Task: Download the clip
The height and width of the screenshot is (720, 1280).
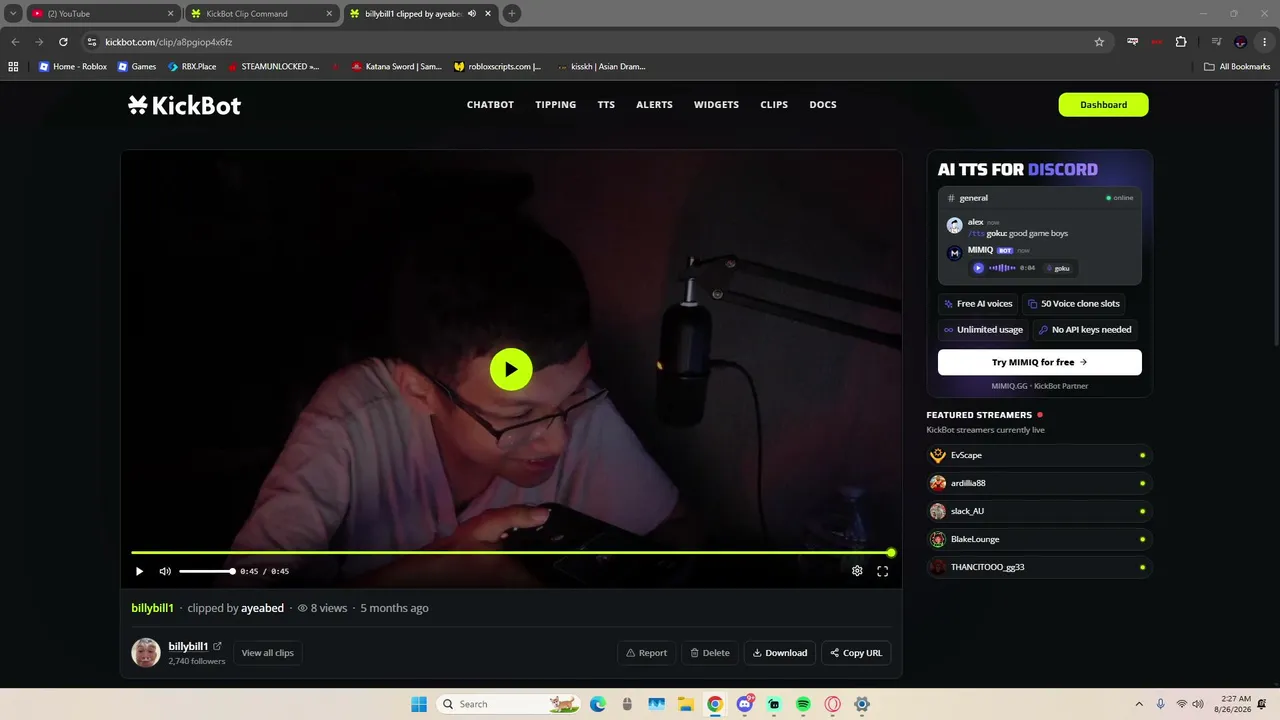Action: (780, 653)
